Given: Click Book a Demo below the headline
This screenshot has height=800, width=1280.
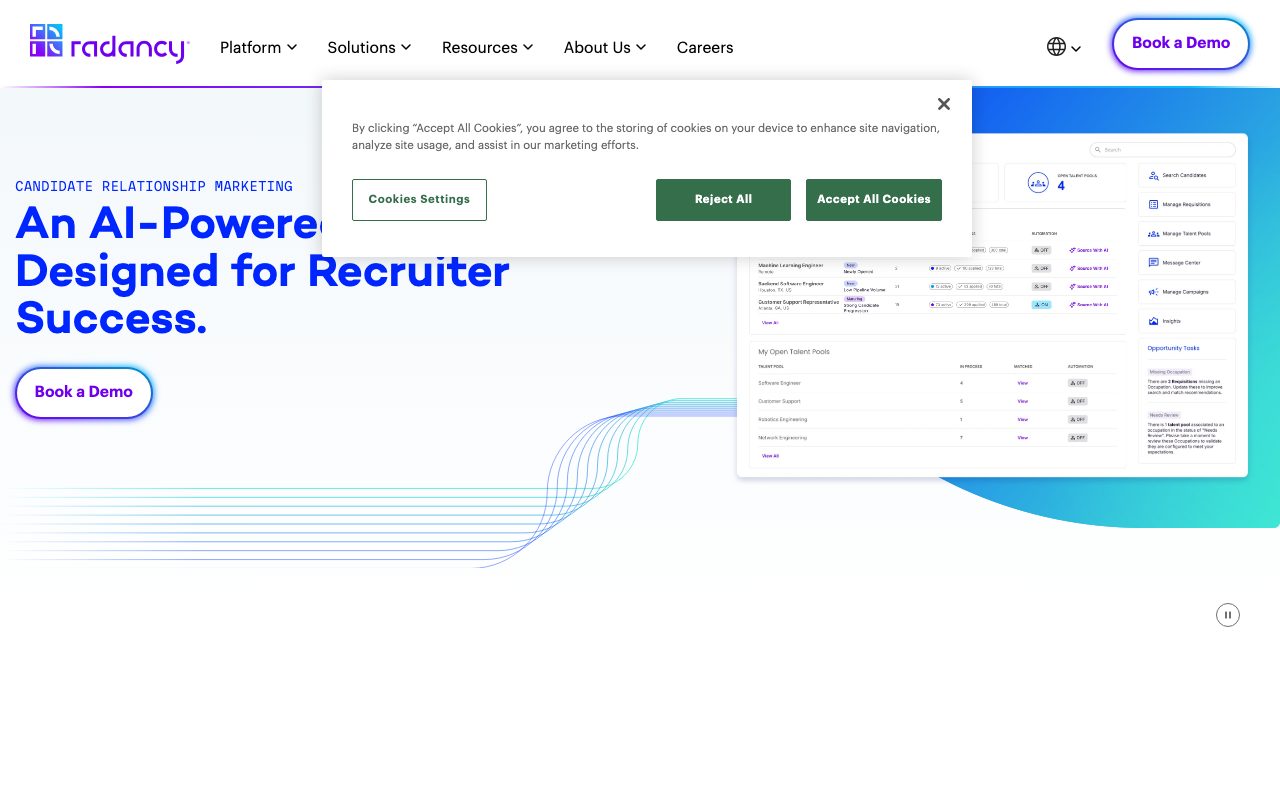Looking at the screenshot, I should coord(84,392).
